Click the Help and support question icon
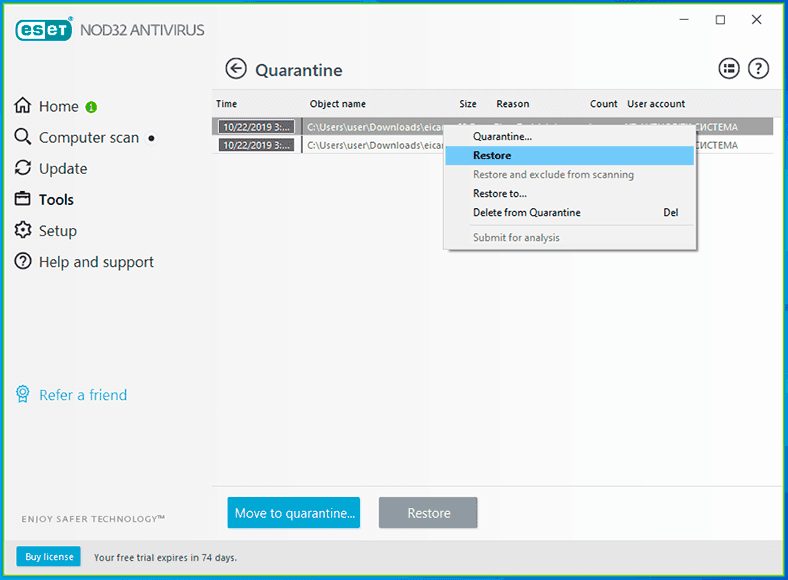Image resolution: width=788 pixels, height=580 pixels. click(x=23, y=261)
